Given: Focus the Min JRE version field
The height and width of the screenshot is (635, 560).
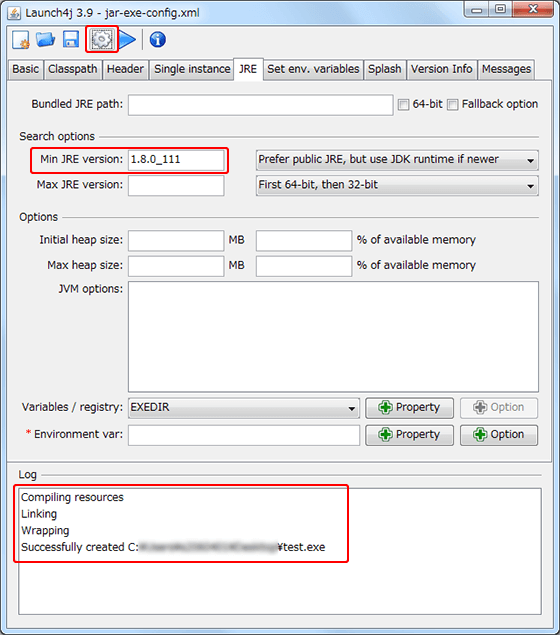Looking at the screenshot, I should pyautogui.click(x=176, y=160).
